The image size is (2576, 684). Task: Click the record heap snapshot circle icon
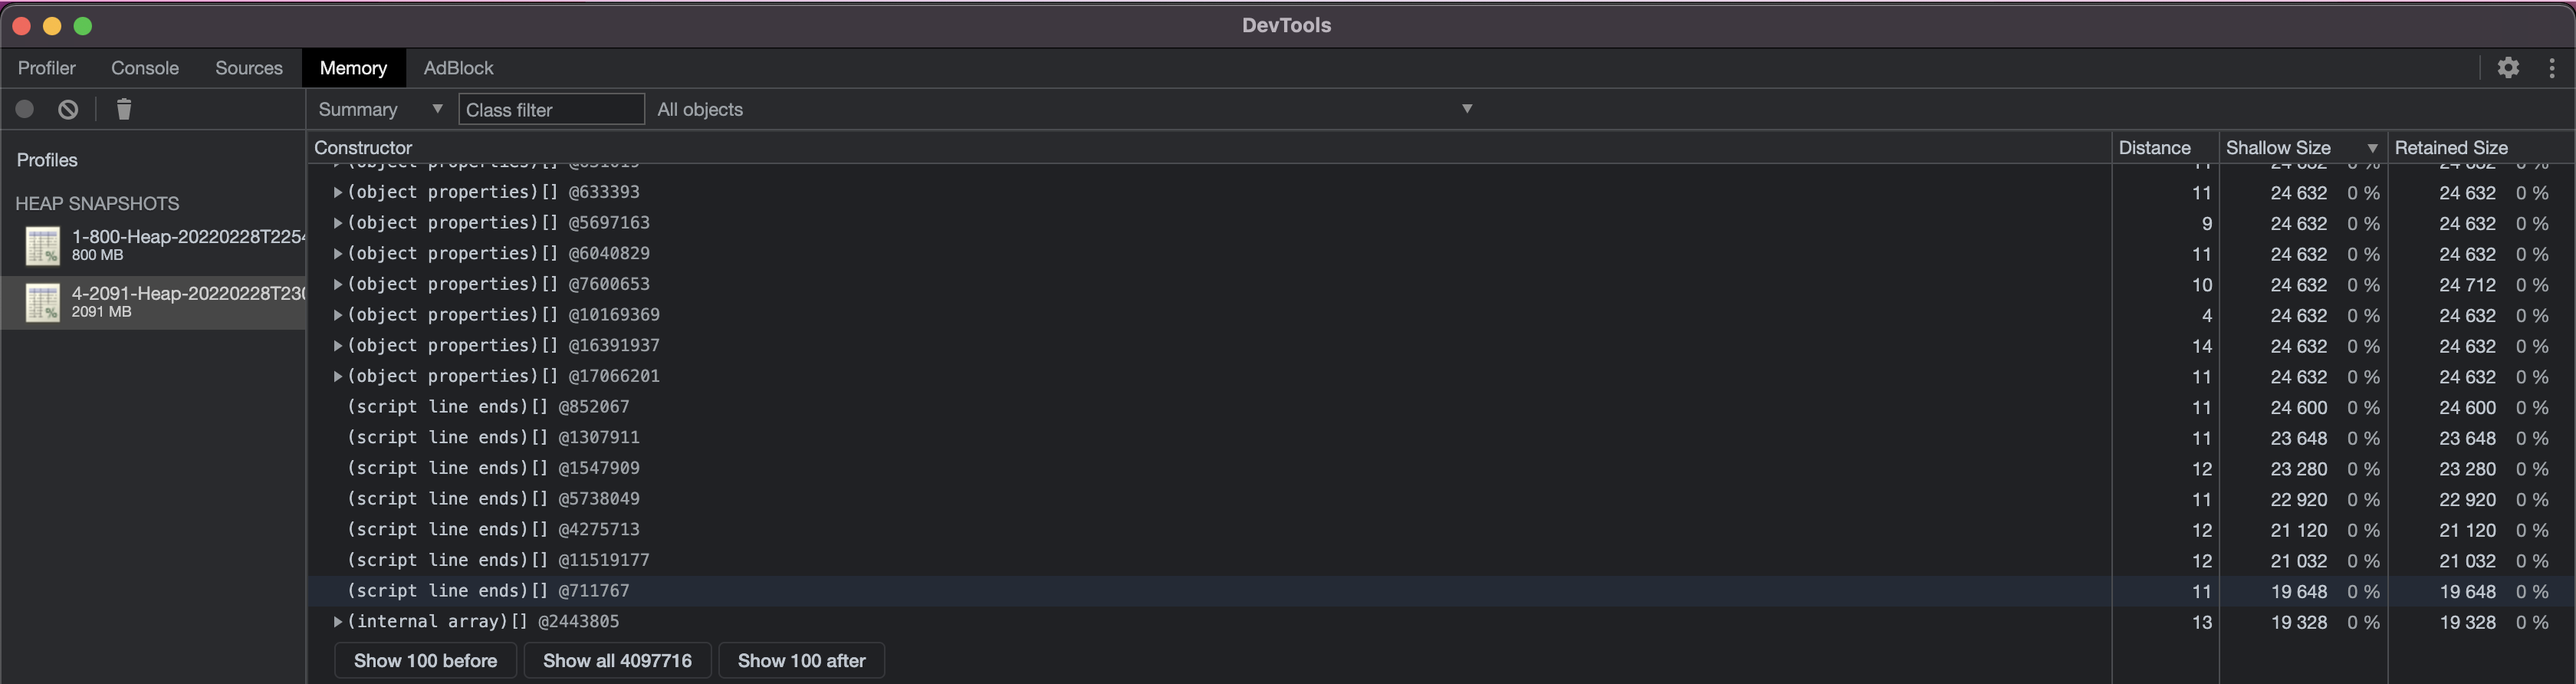point(25,109)
